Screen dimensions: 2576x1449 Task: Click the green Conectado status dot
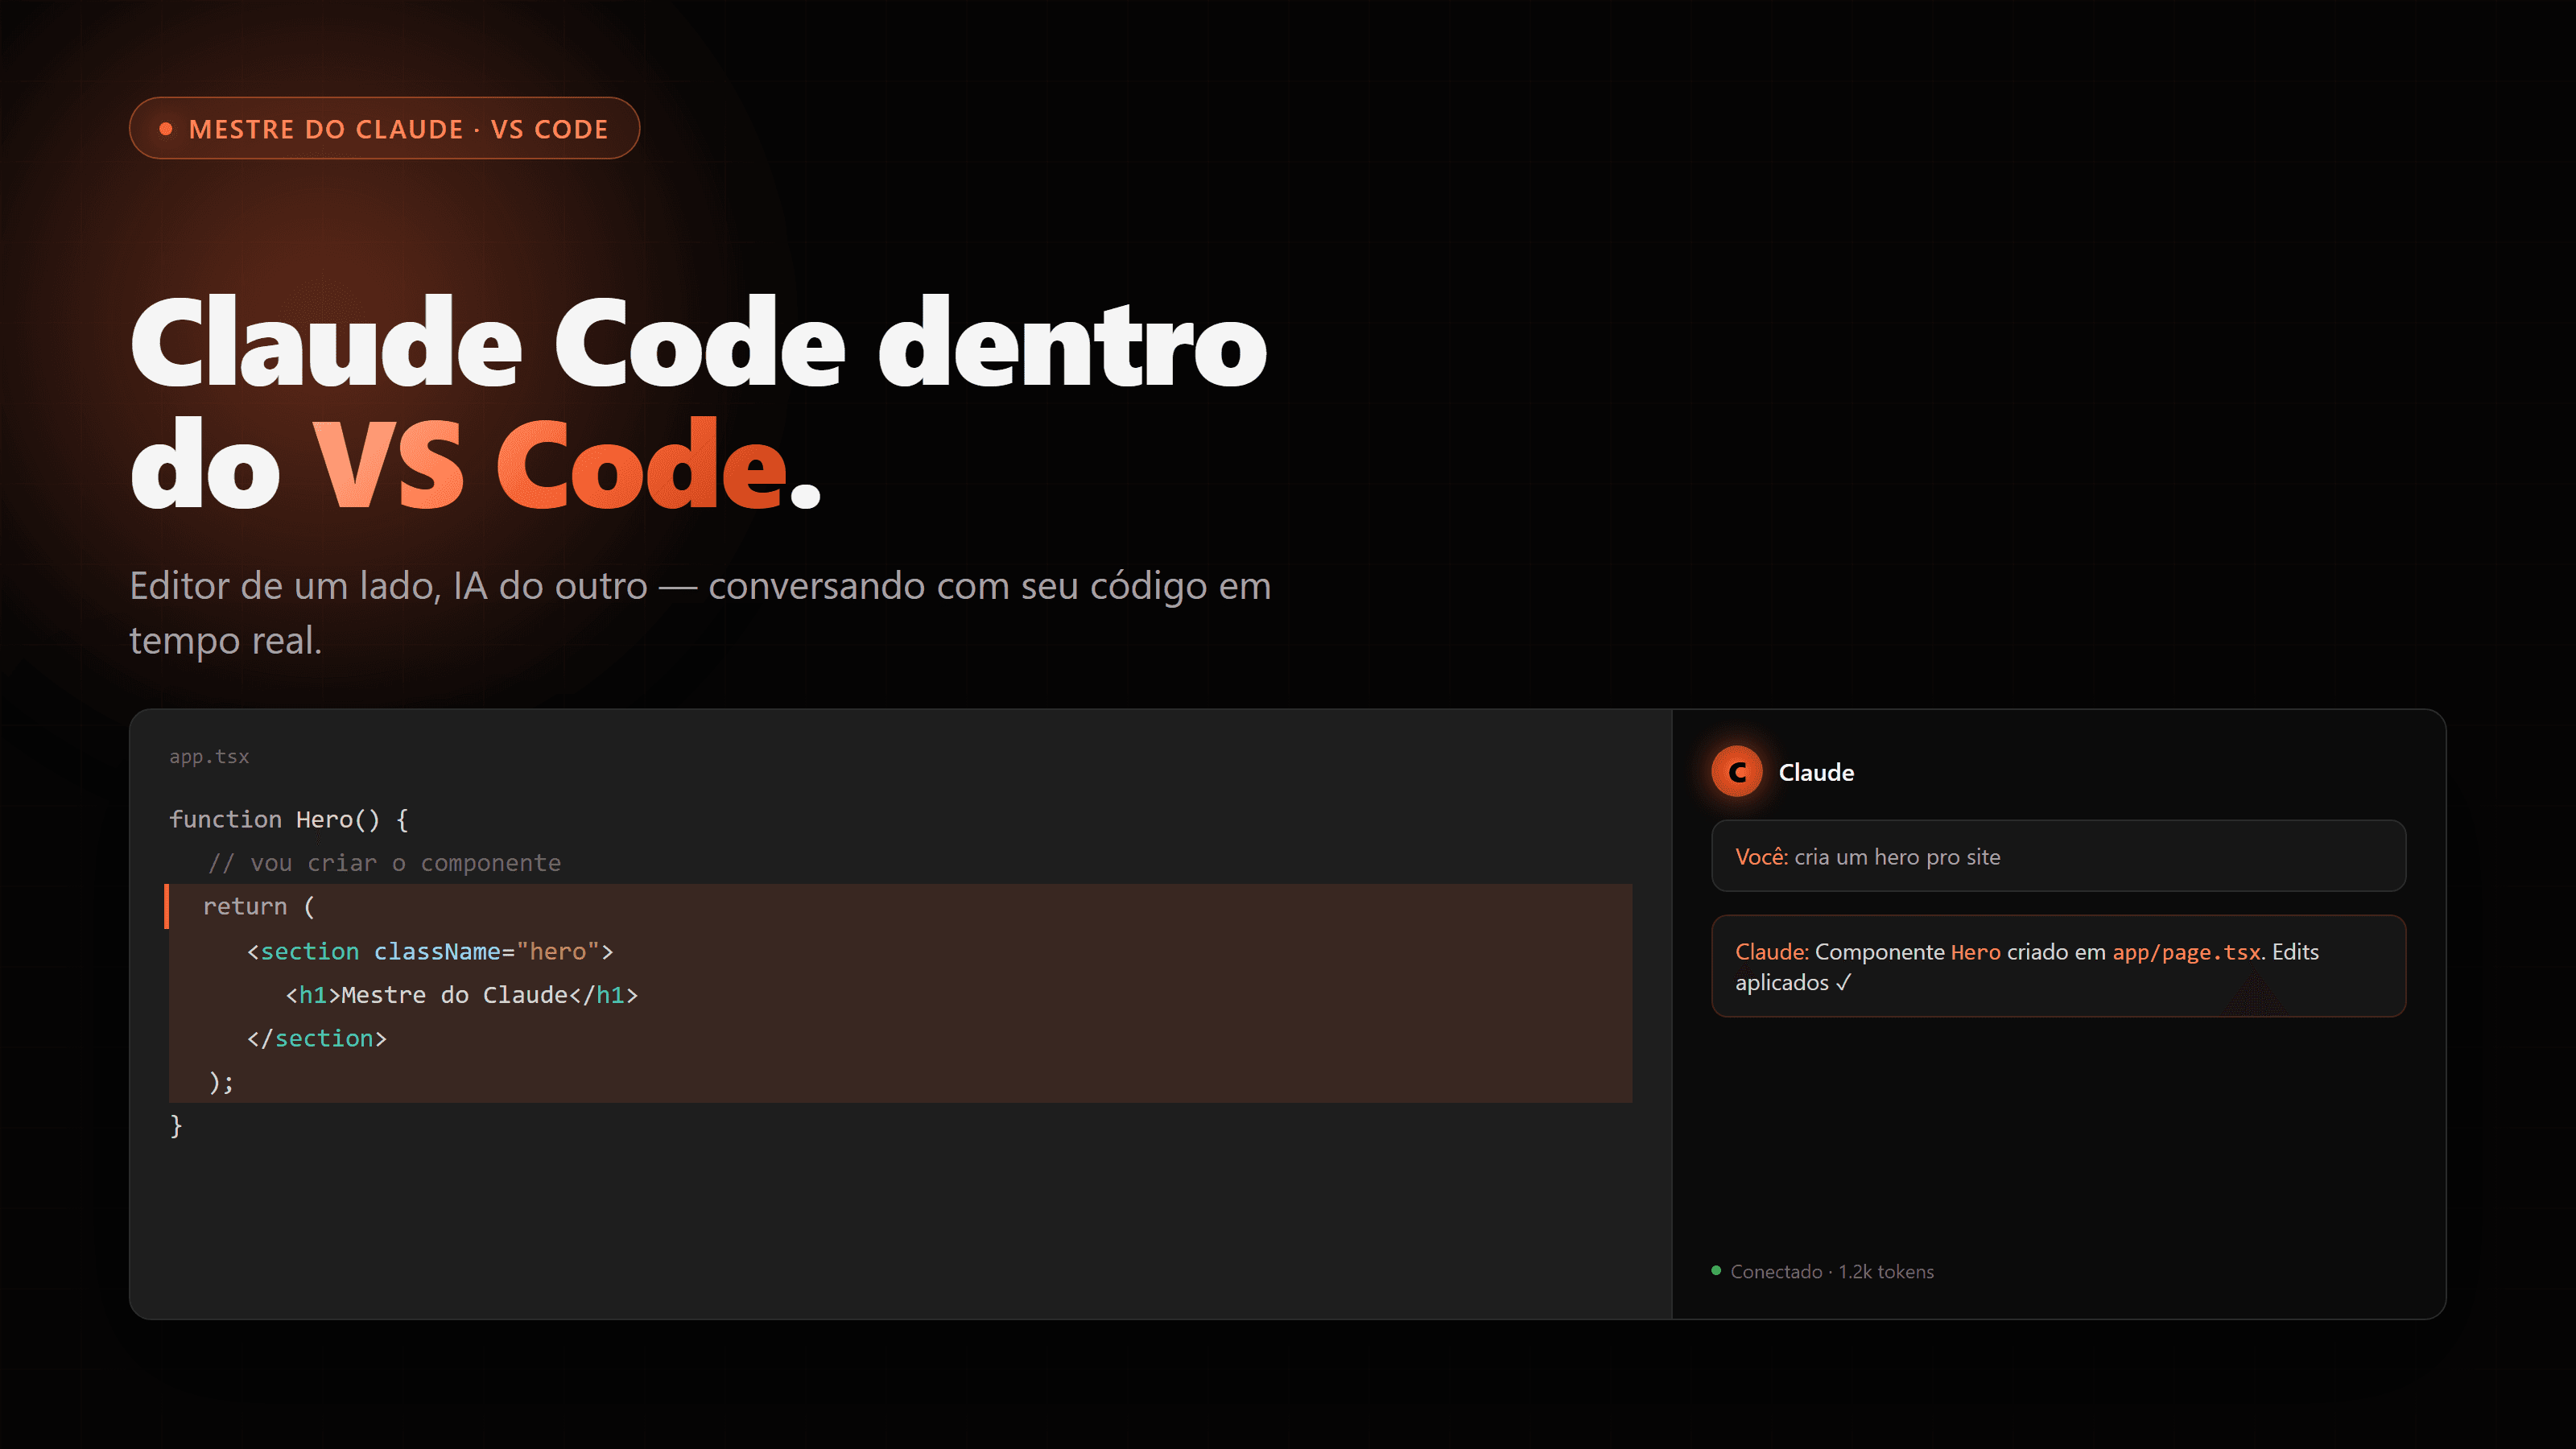pos(1716,1271)
